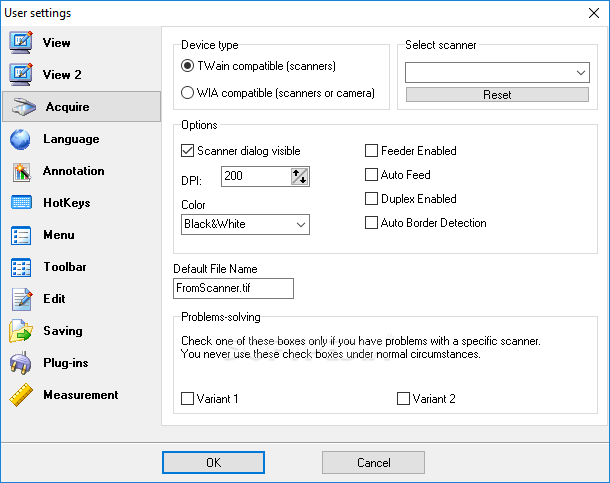Expand the Color Black&White dropdown
This screenshot has width=610, height=483.
(245, 224)
